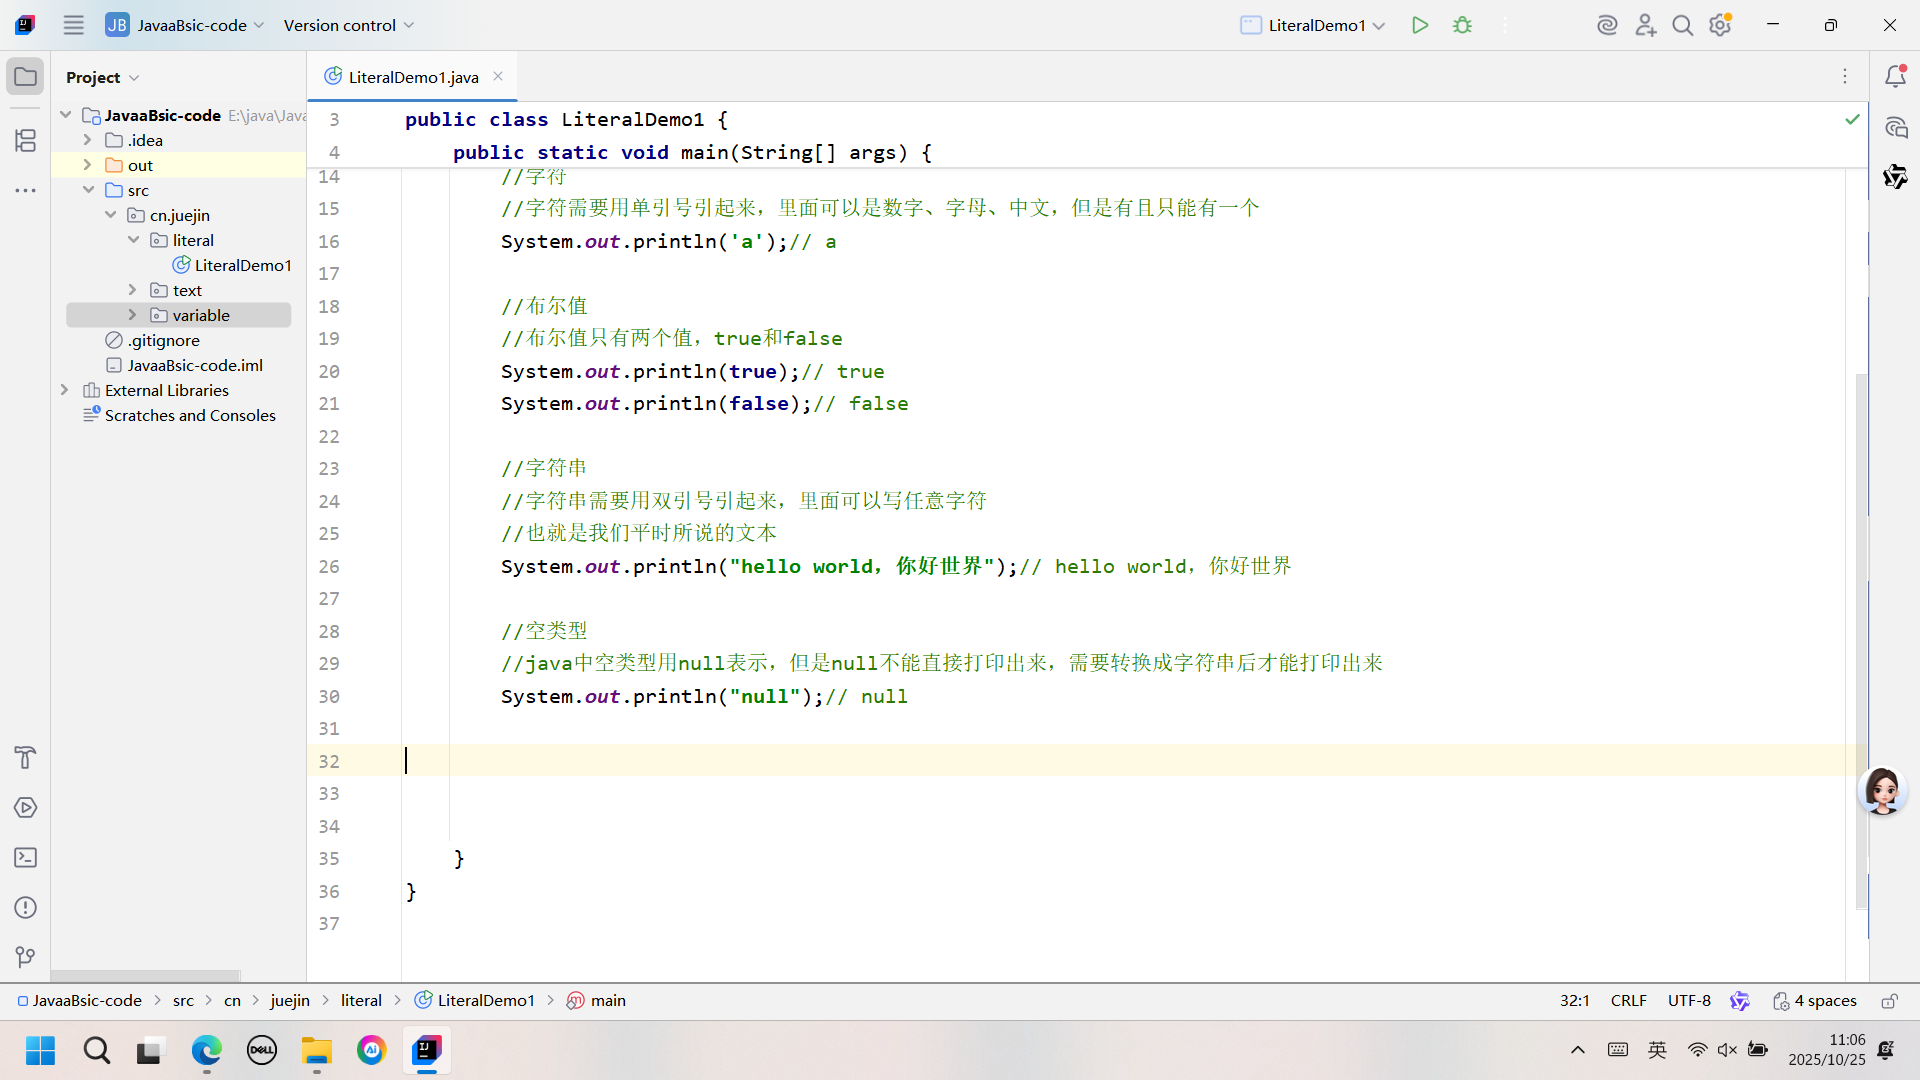Close the LiteralDemo1.java tab
1920x1080 pixels.
click(x=498, y=77)
